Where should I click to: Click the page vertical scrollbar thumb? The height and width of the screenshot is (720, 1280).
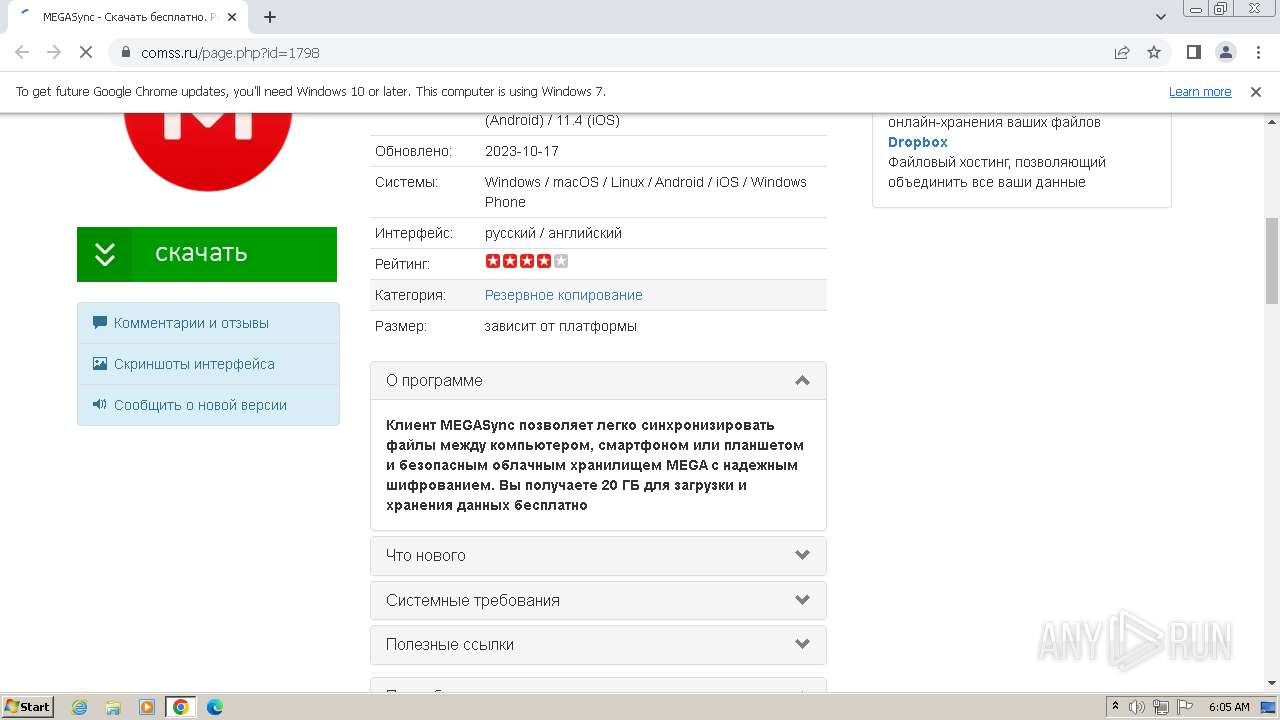pyautogui.click(x=1271, y=260)
